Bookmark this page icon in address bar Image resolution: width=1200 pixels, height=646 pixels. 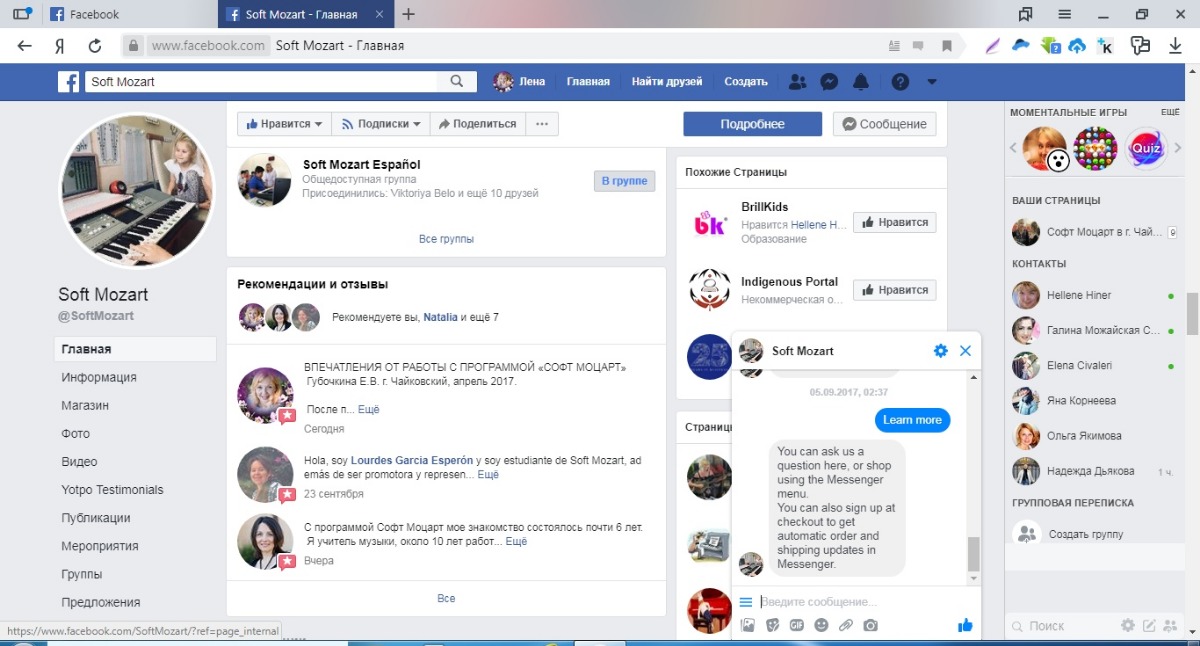pyautogui.click(x=946, y=46)
